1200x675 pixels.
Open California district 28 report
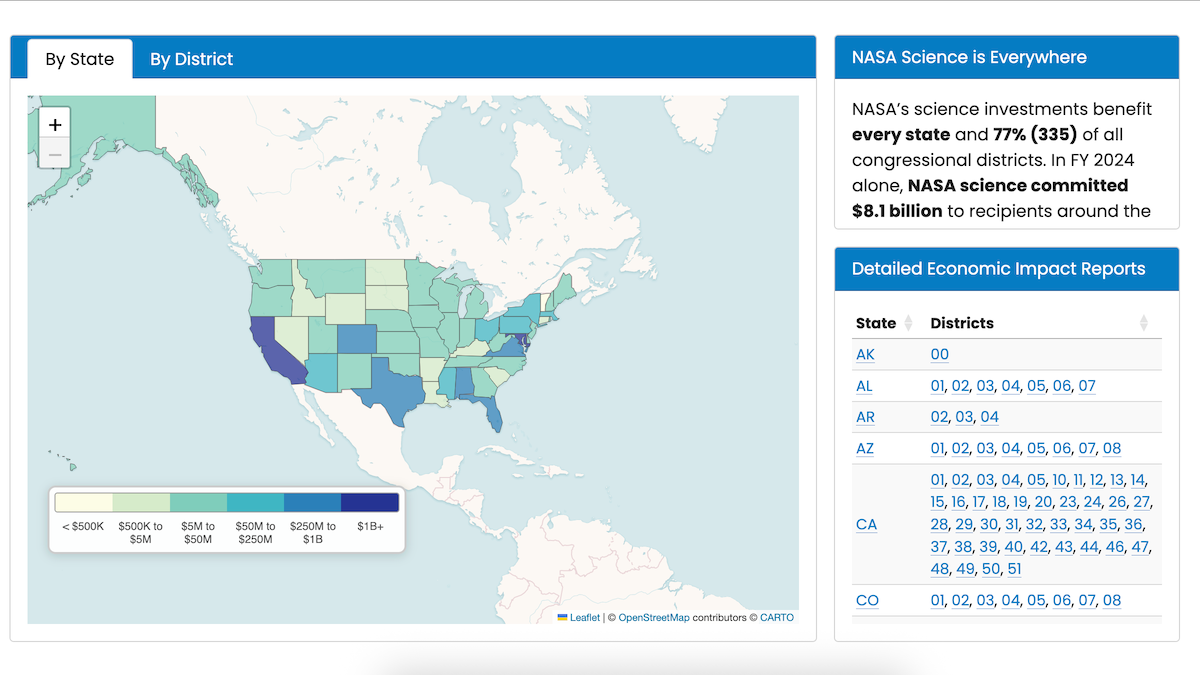click(x=939, y=524)
